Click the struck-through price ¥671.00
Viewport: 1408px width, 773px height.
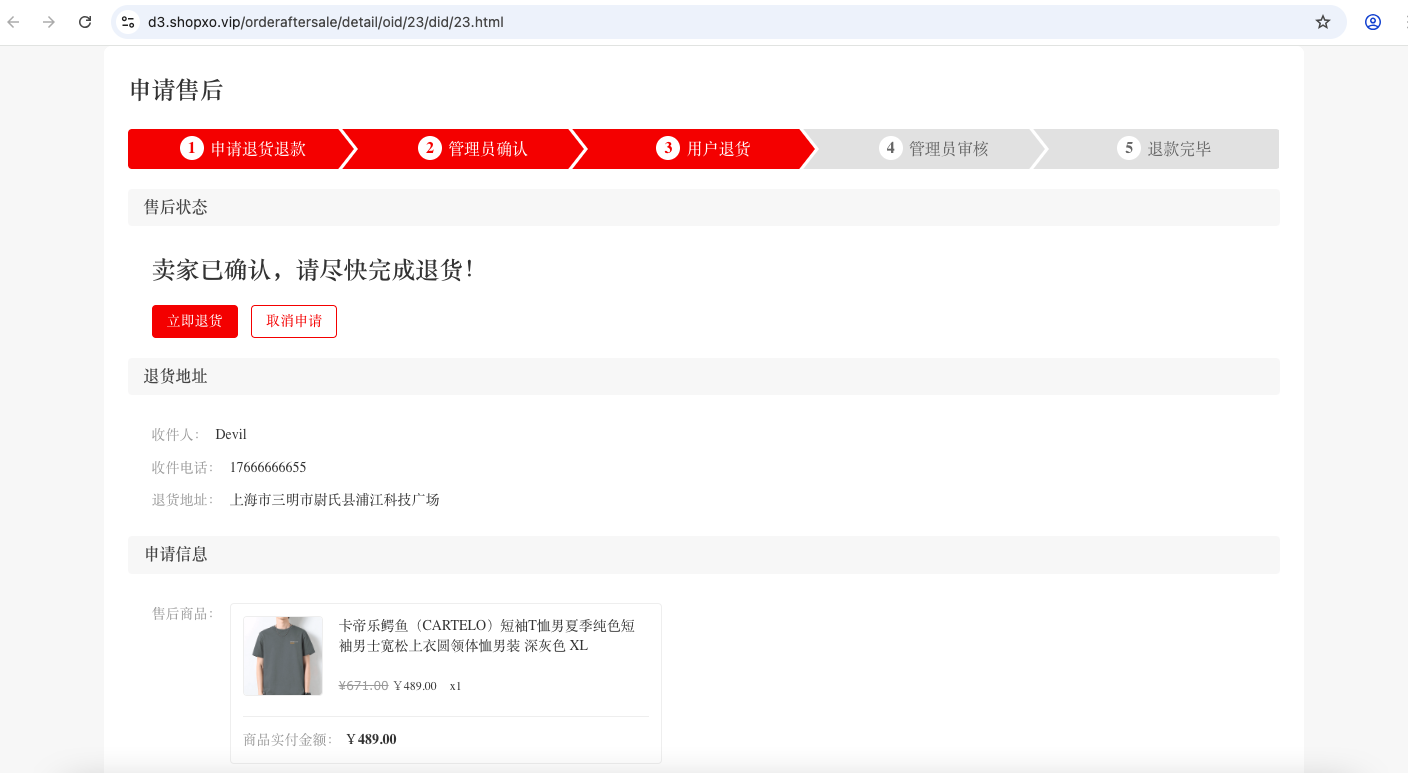(364, 686)
